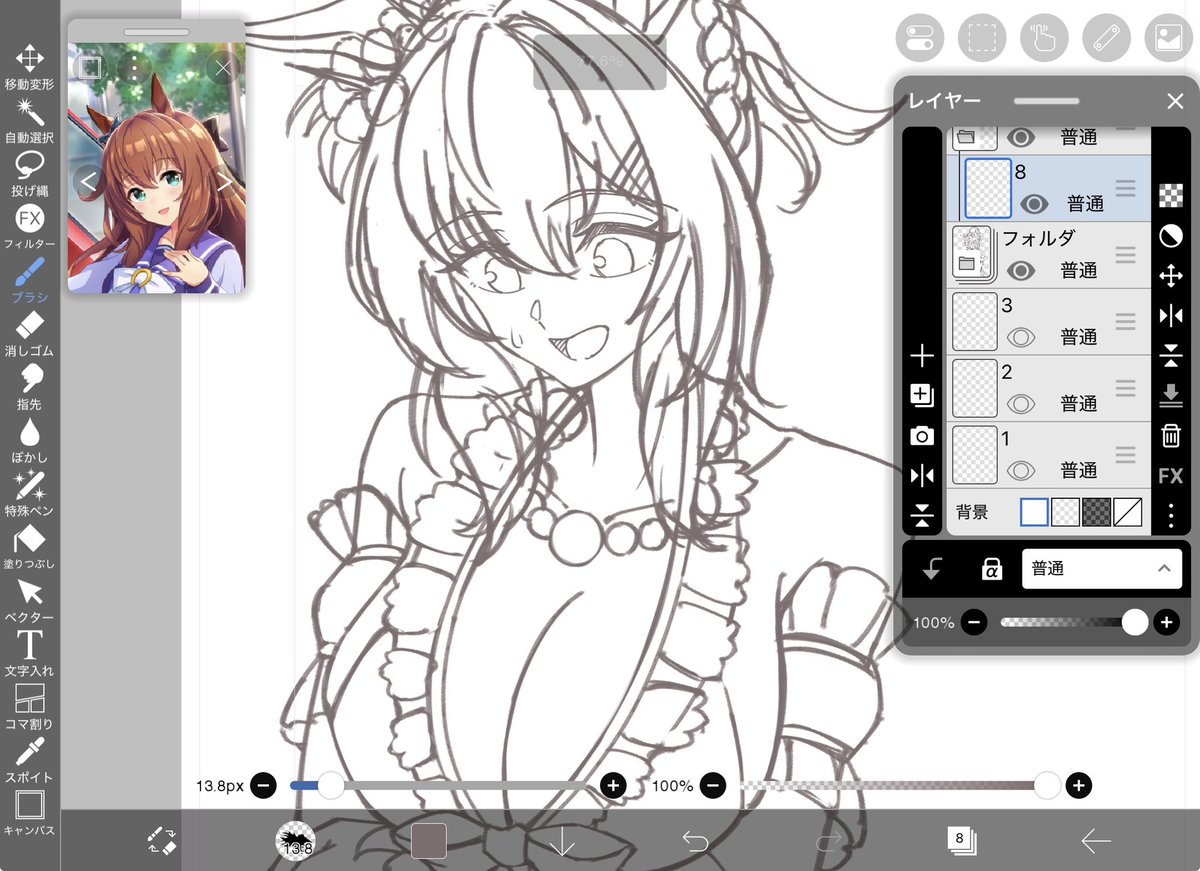Hide toolbars with the down arrow in bottom bar
Screen dimensions: 1200x871
tap(562, 842)
